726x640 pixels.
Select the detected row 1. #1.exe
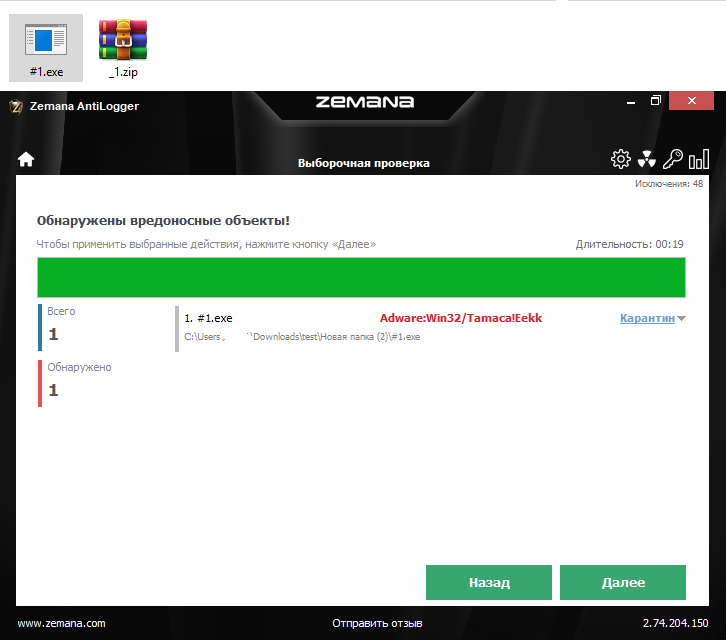tap(431, 327)
